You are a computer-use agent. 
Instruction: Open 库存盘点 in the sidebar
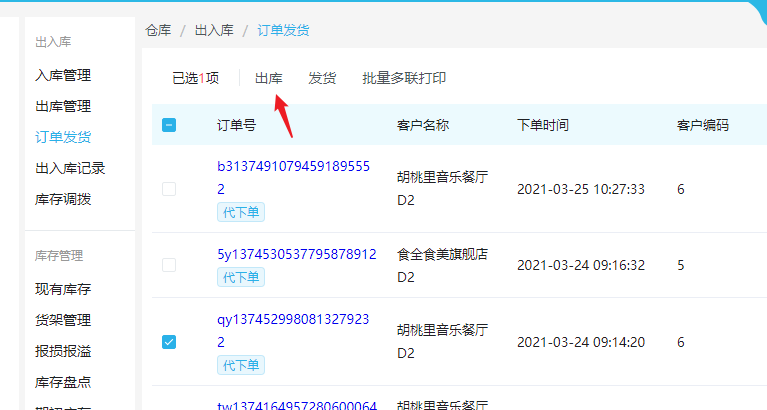click(x=63, y=382)
